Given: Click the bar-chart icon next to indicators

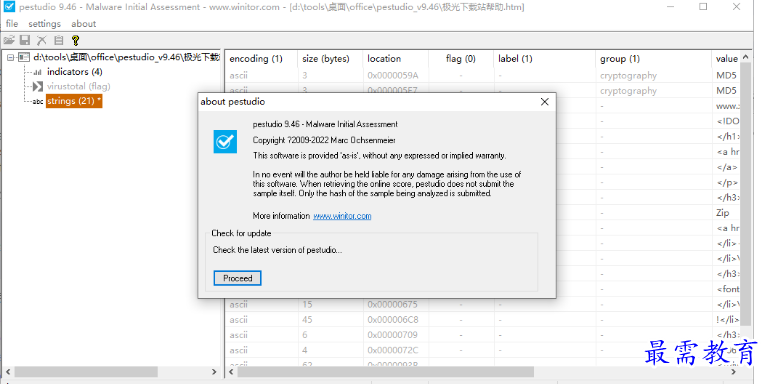Looking at the screenshot, I should click(37, 72).
